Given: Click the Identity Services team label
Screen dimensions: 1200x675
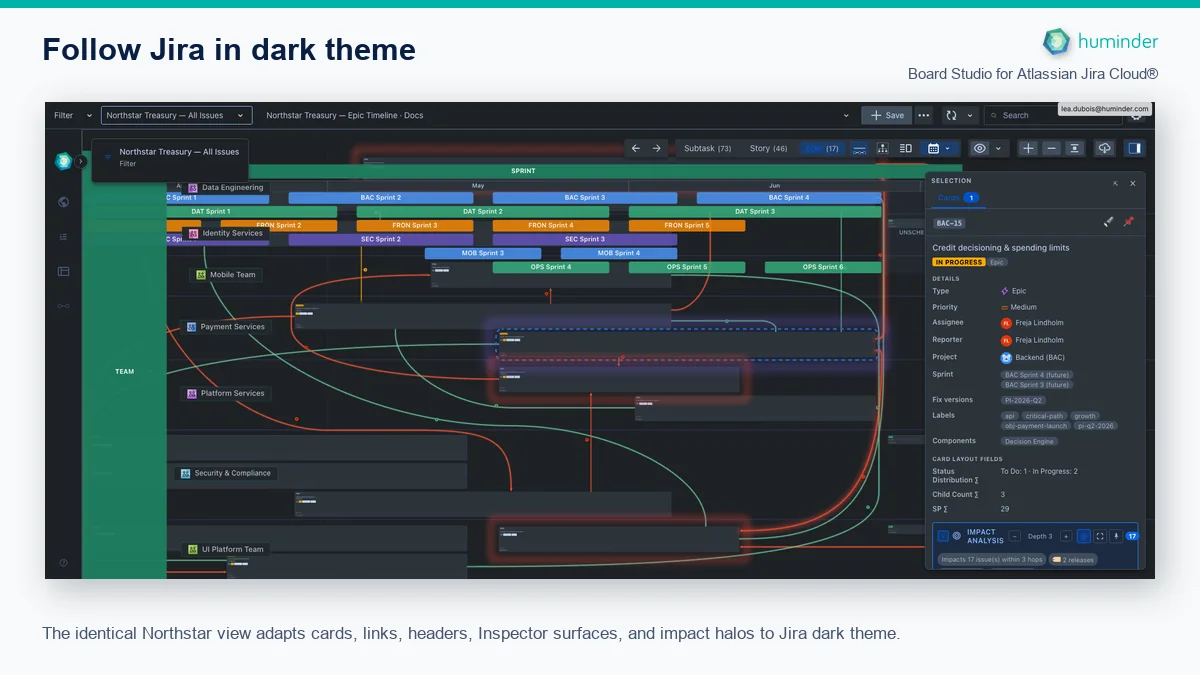Looking at the screenshot, I should click(x=226, y=233).
